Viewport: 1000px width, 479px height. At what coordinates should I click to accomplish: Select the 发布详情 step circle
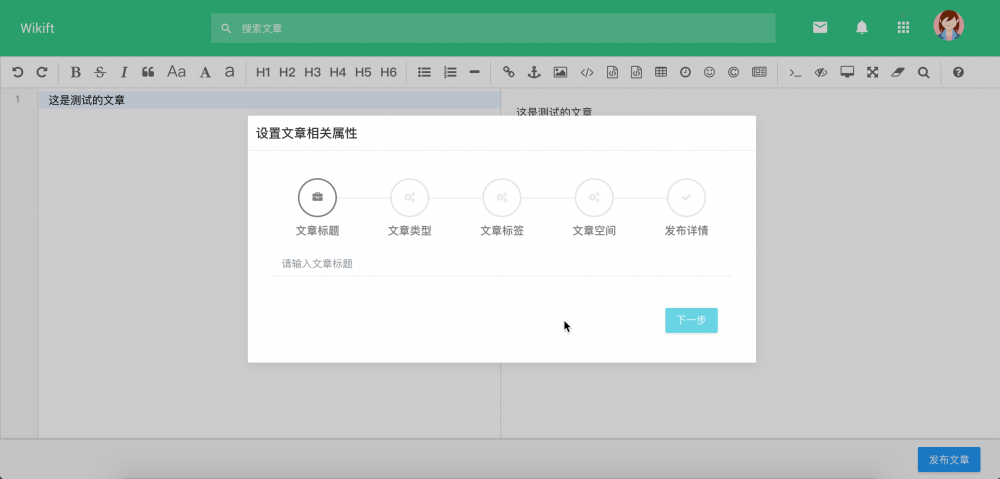(x=686, y=197)
